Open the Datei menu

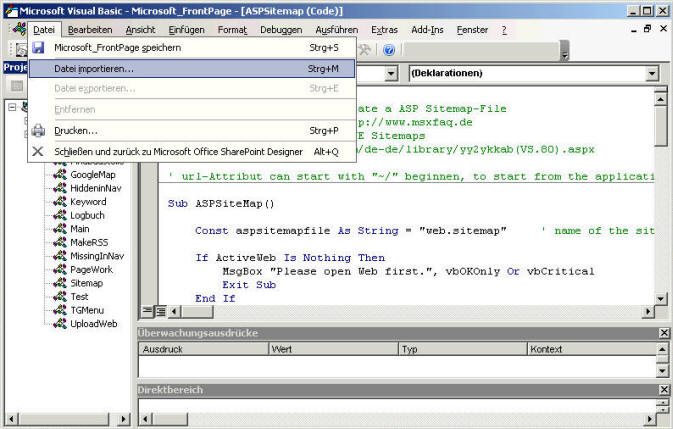44,30
